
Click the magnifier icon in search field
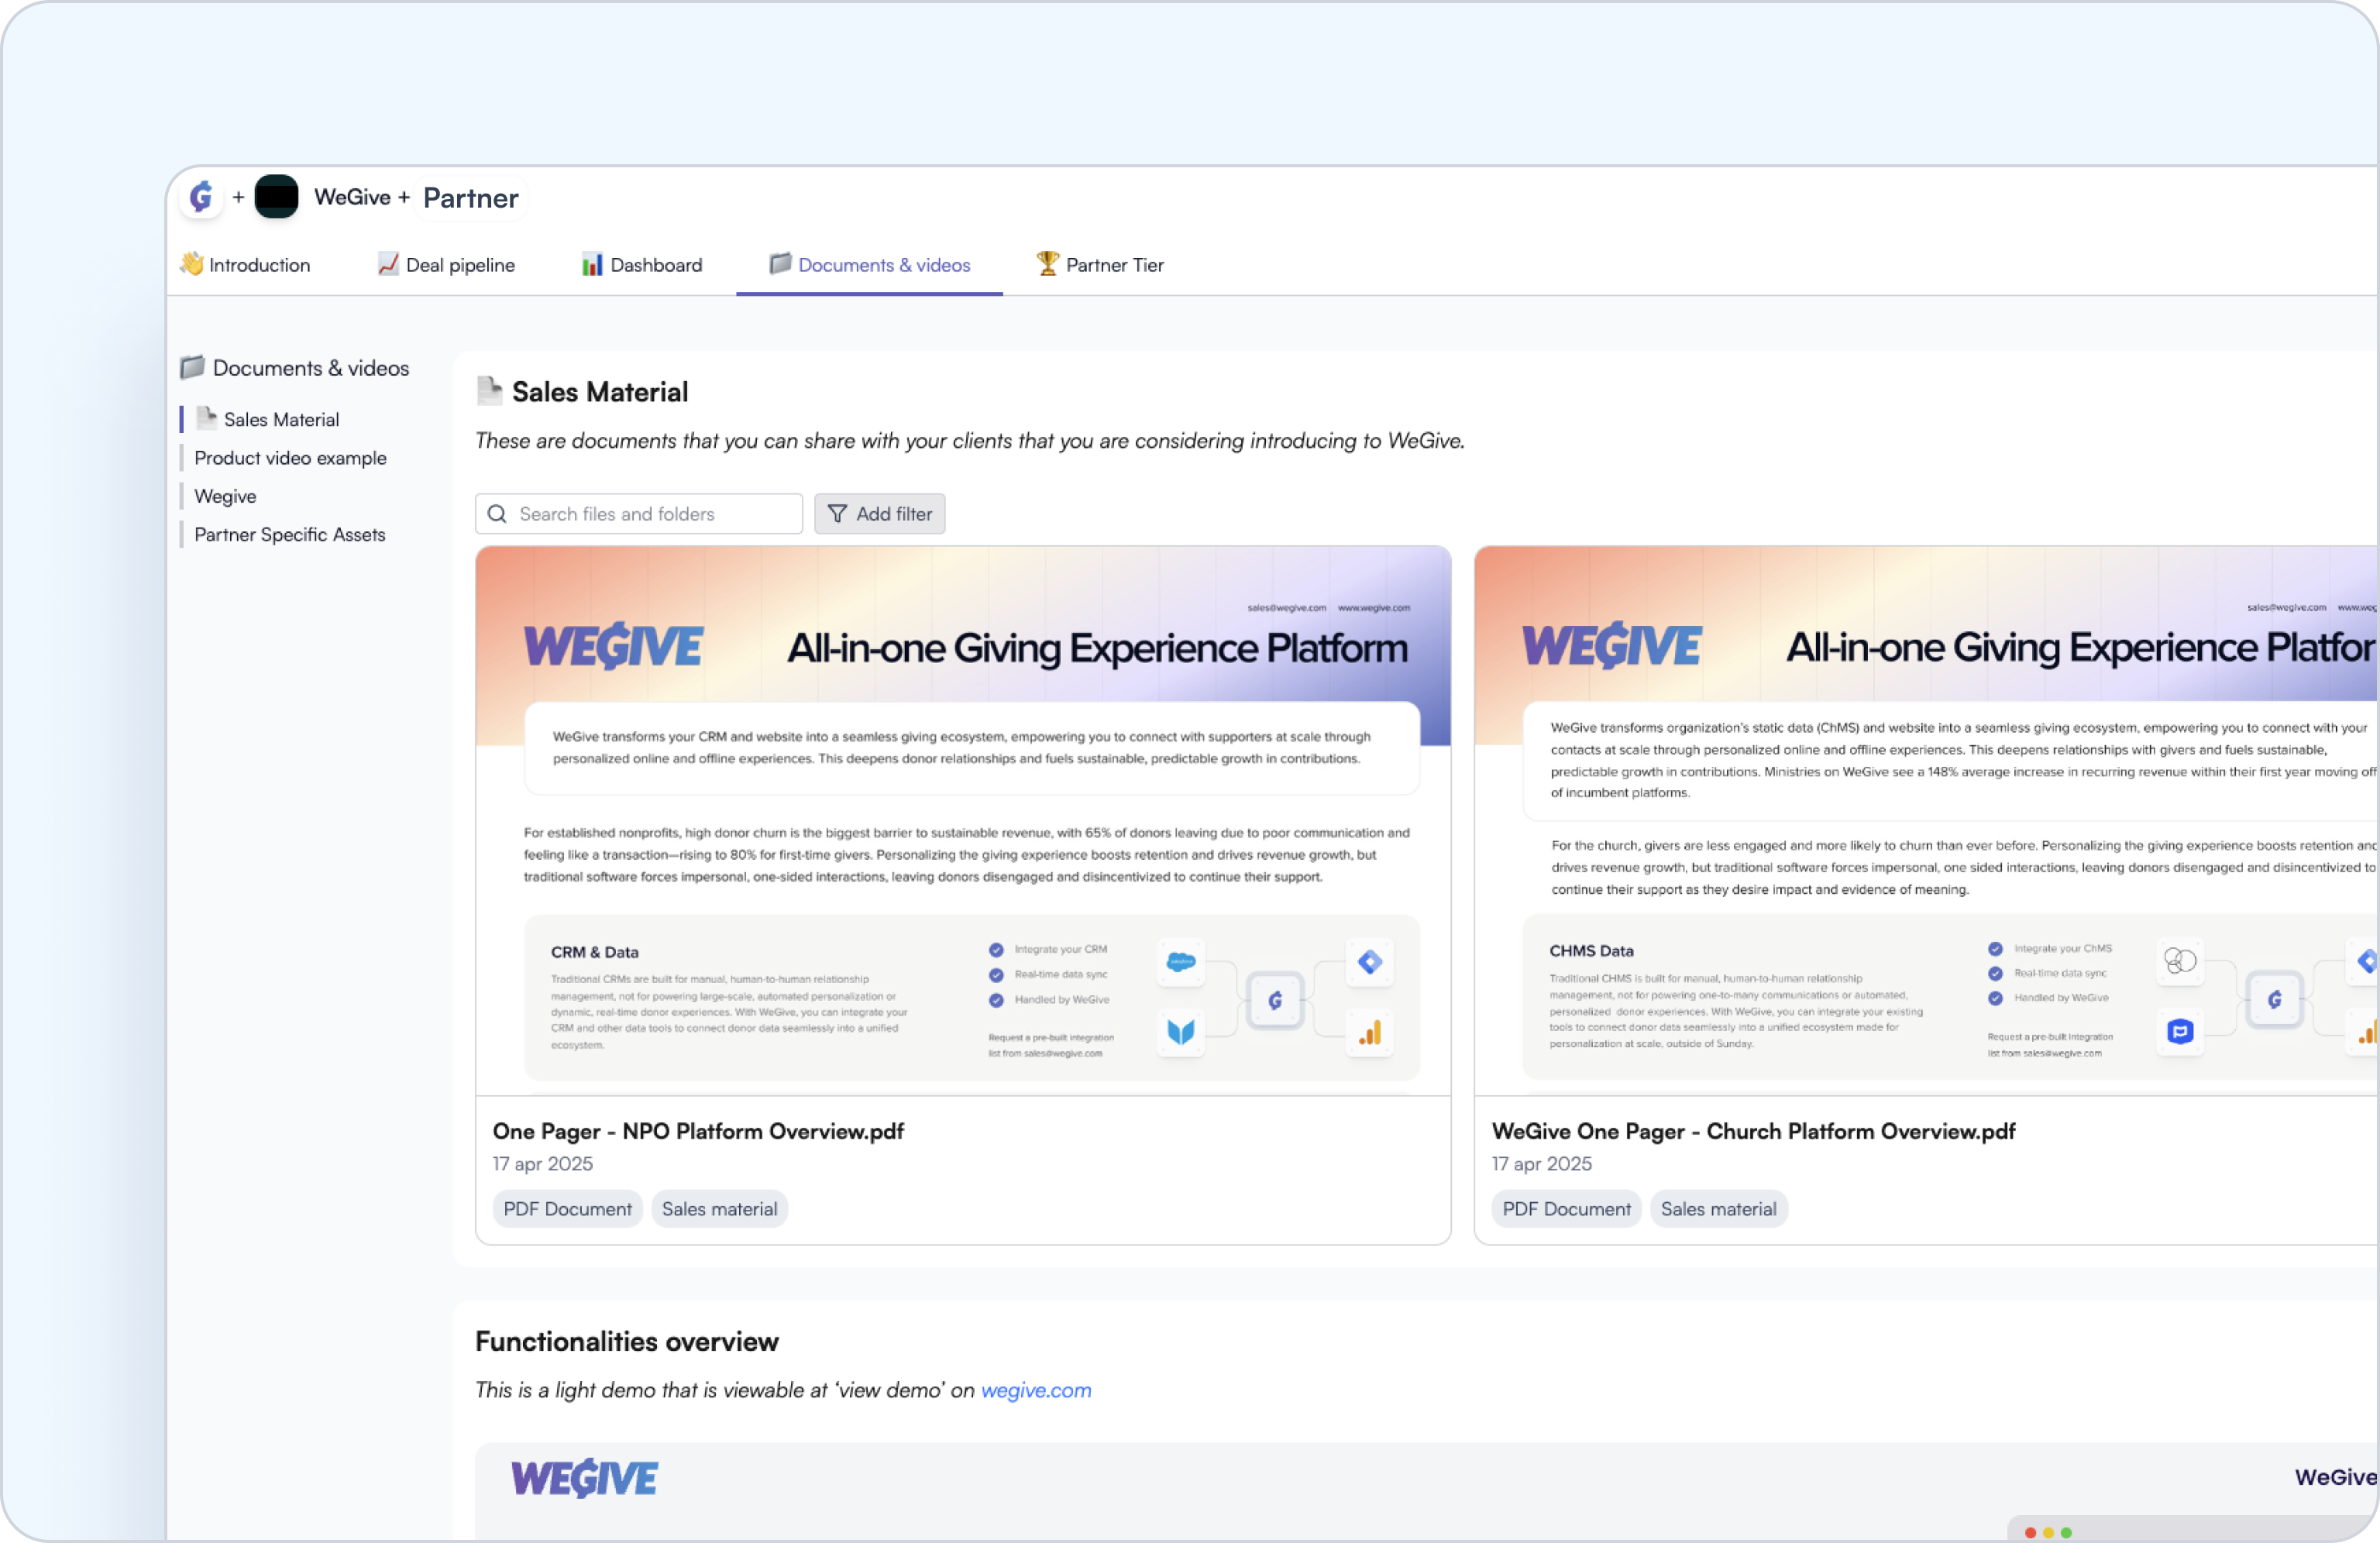497,514
